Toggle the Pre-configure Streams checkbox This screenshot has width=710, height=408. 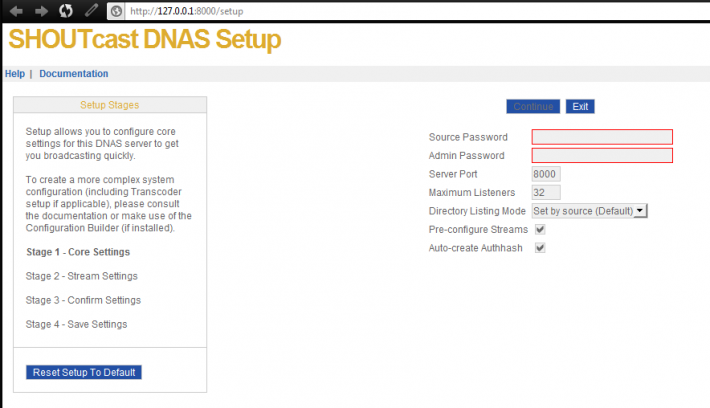coord(540,229)
